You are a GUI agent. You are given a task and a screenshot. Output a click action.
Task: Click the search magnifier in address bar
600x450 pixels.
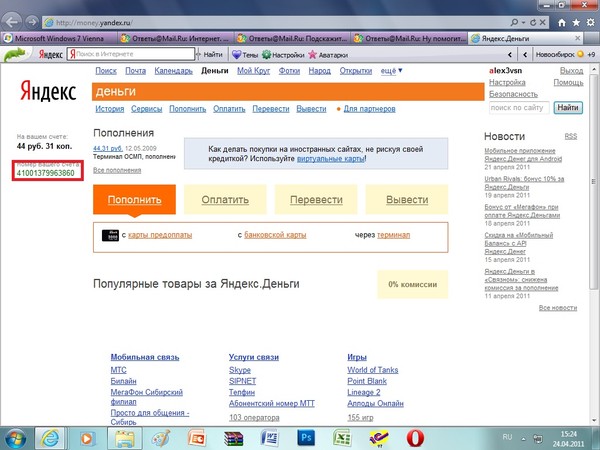[x=515, y=23]
